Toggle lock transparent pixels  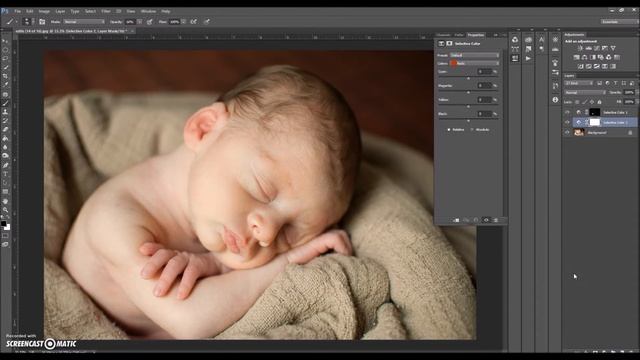[577, 102]
